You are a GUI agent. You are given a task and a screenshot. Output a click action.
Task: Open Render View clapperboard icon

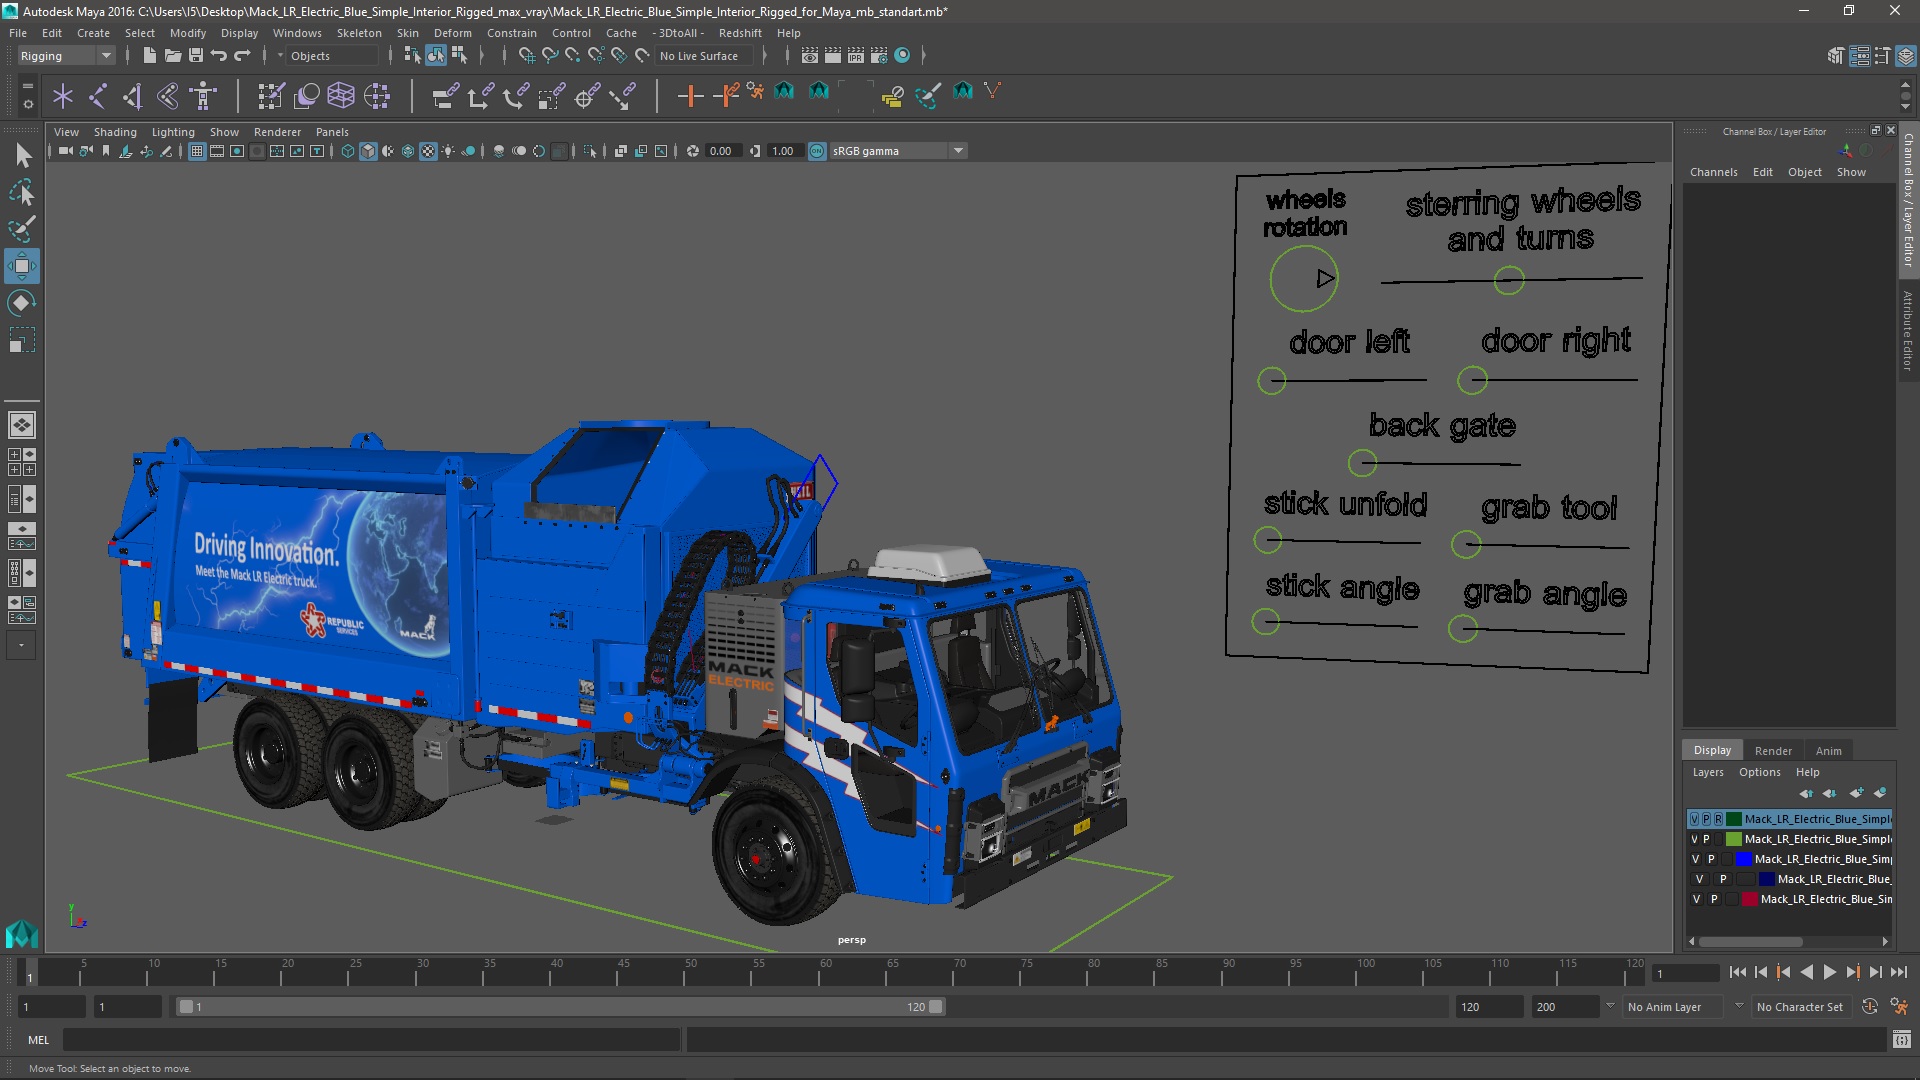pos(810,56)
